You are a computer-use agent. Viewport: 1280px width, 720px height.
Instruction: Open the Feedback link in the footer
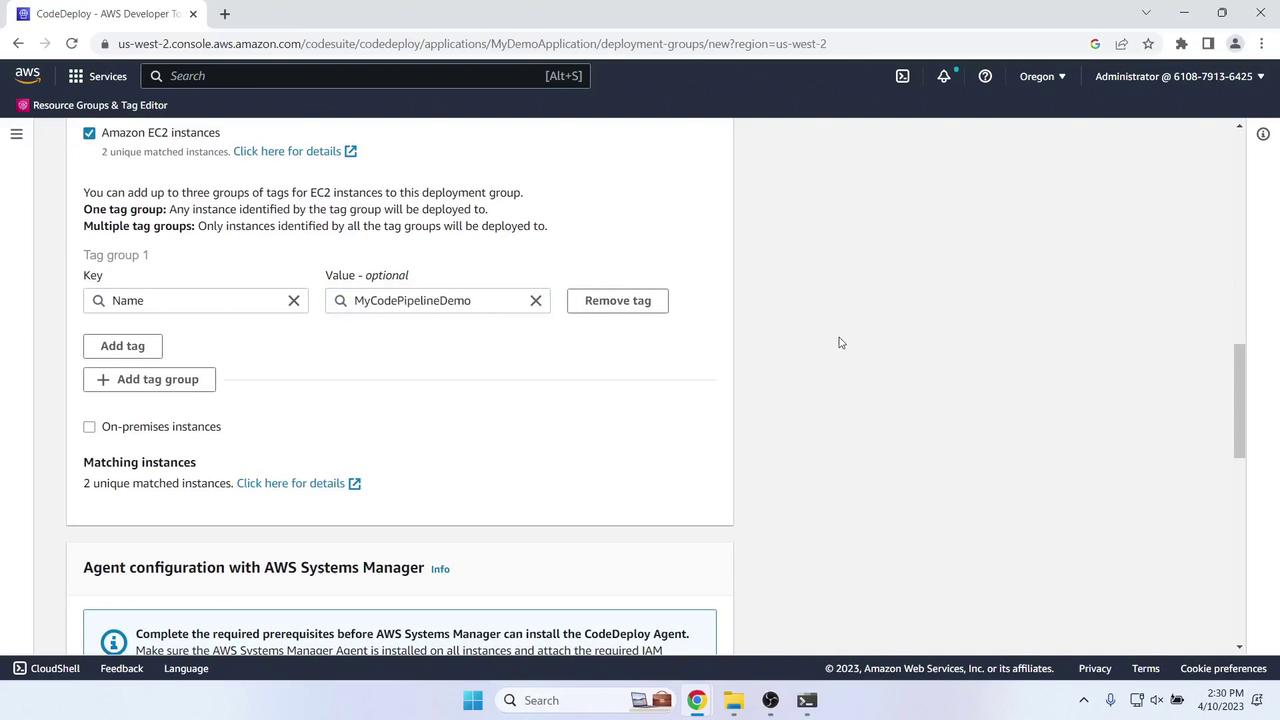[x=122, y=669]
